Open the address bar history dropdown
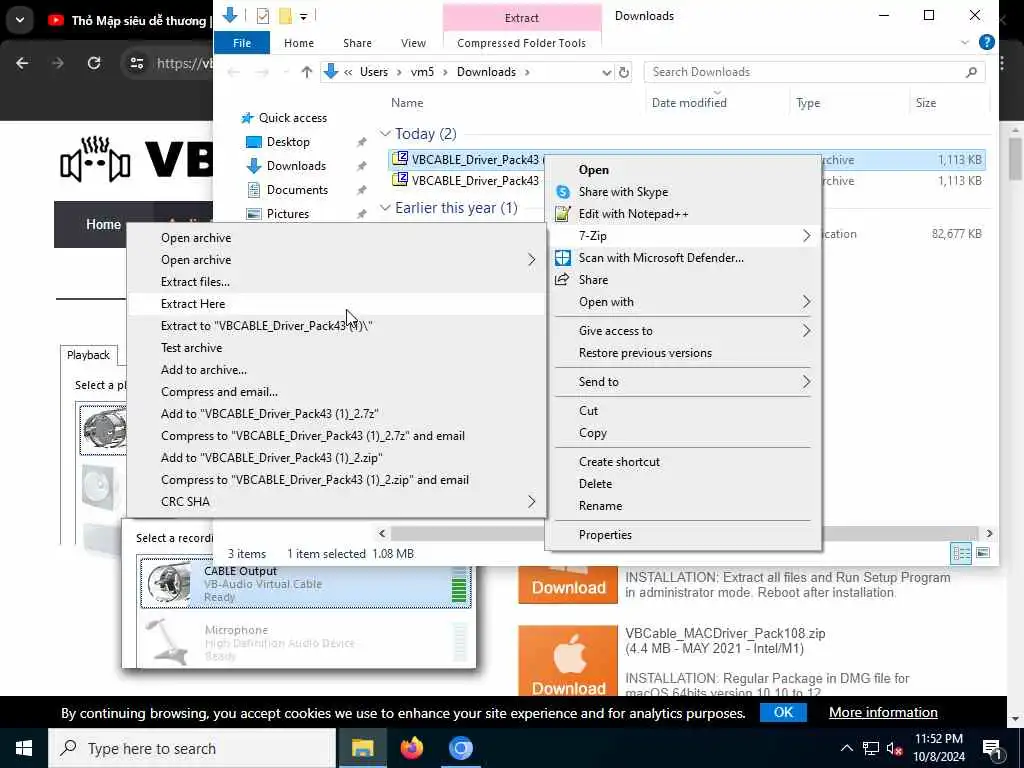The width and height of the screenshot is (1024, 768). coord(607,72)
